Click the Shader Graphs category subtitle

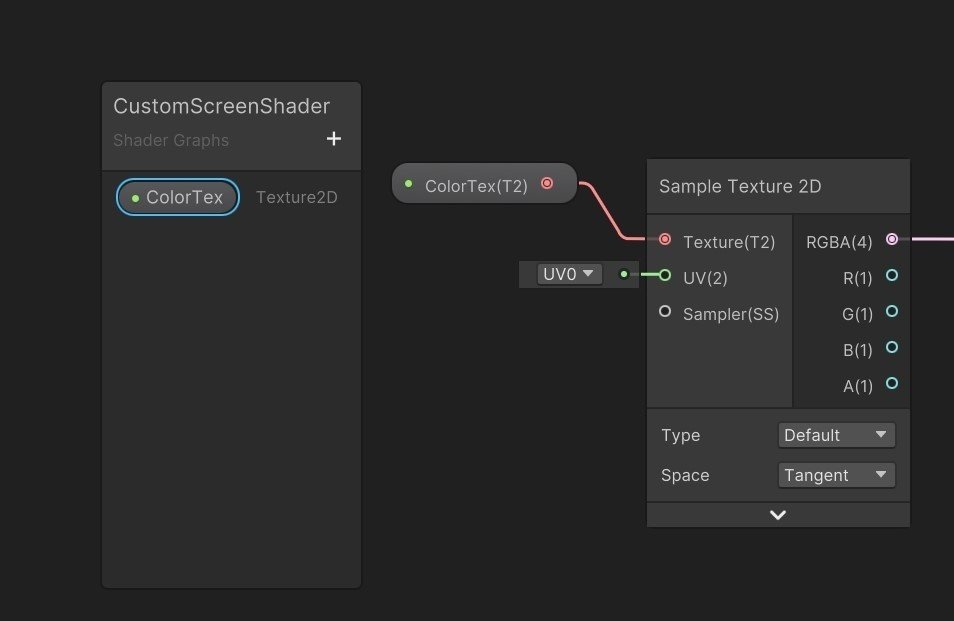pos(171,140)
